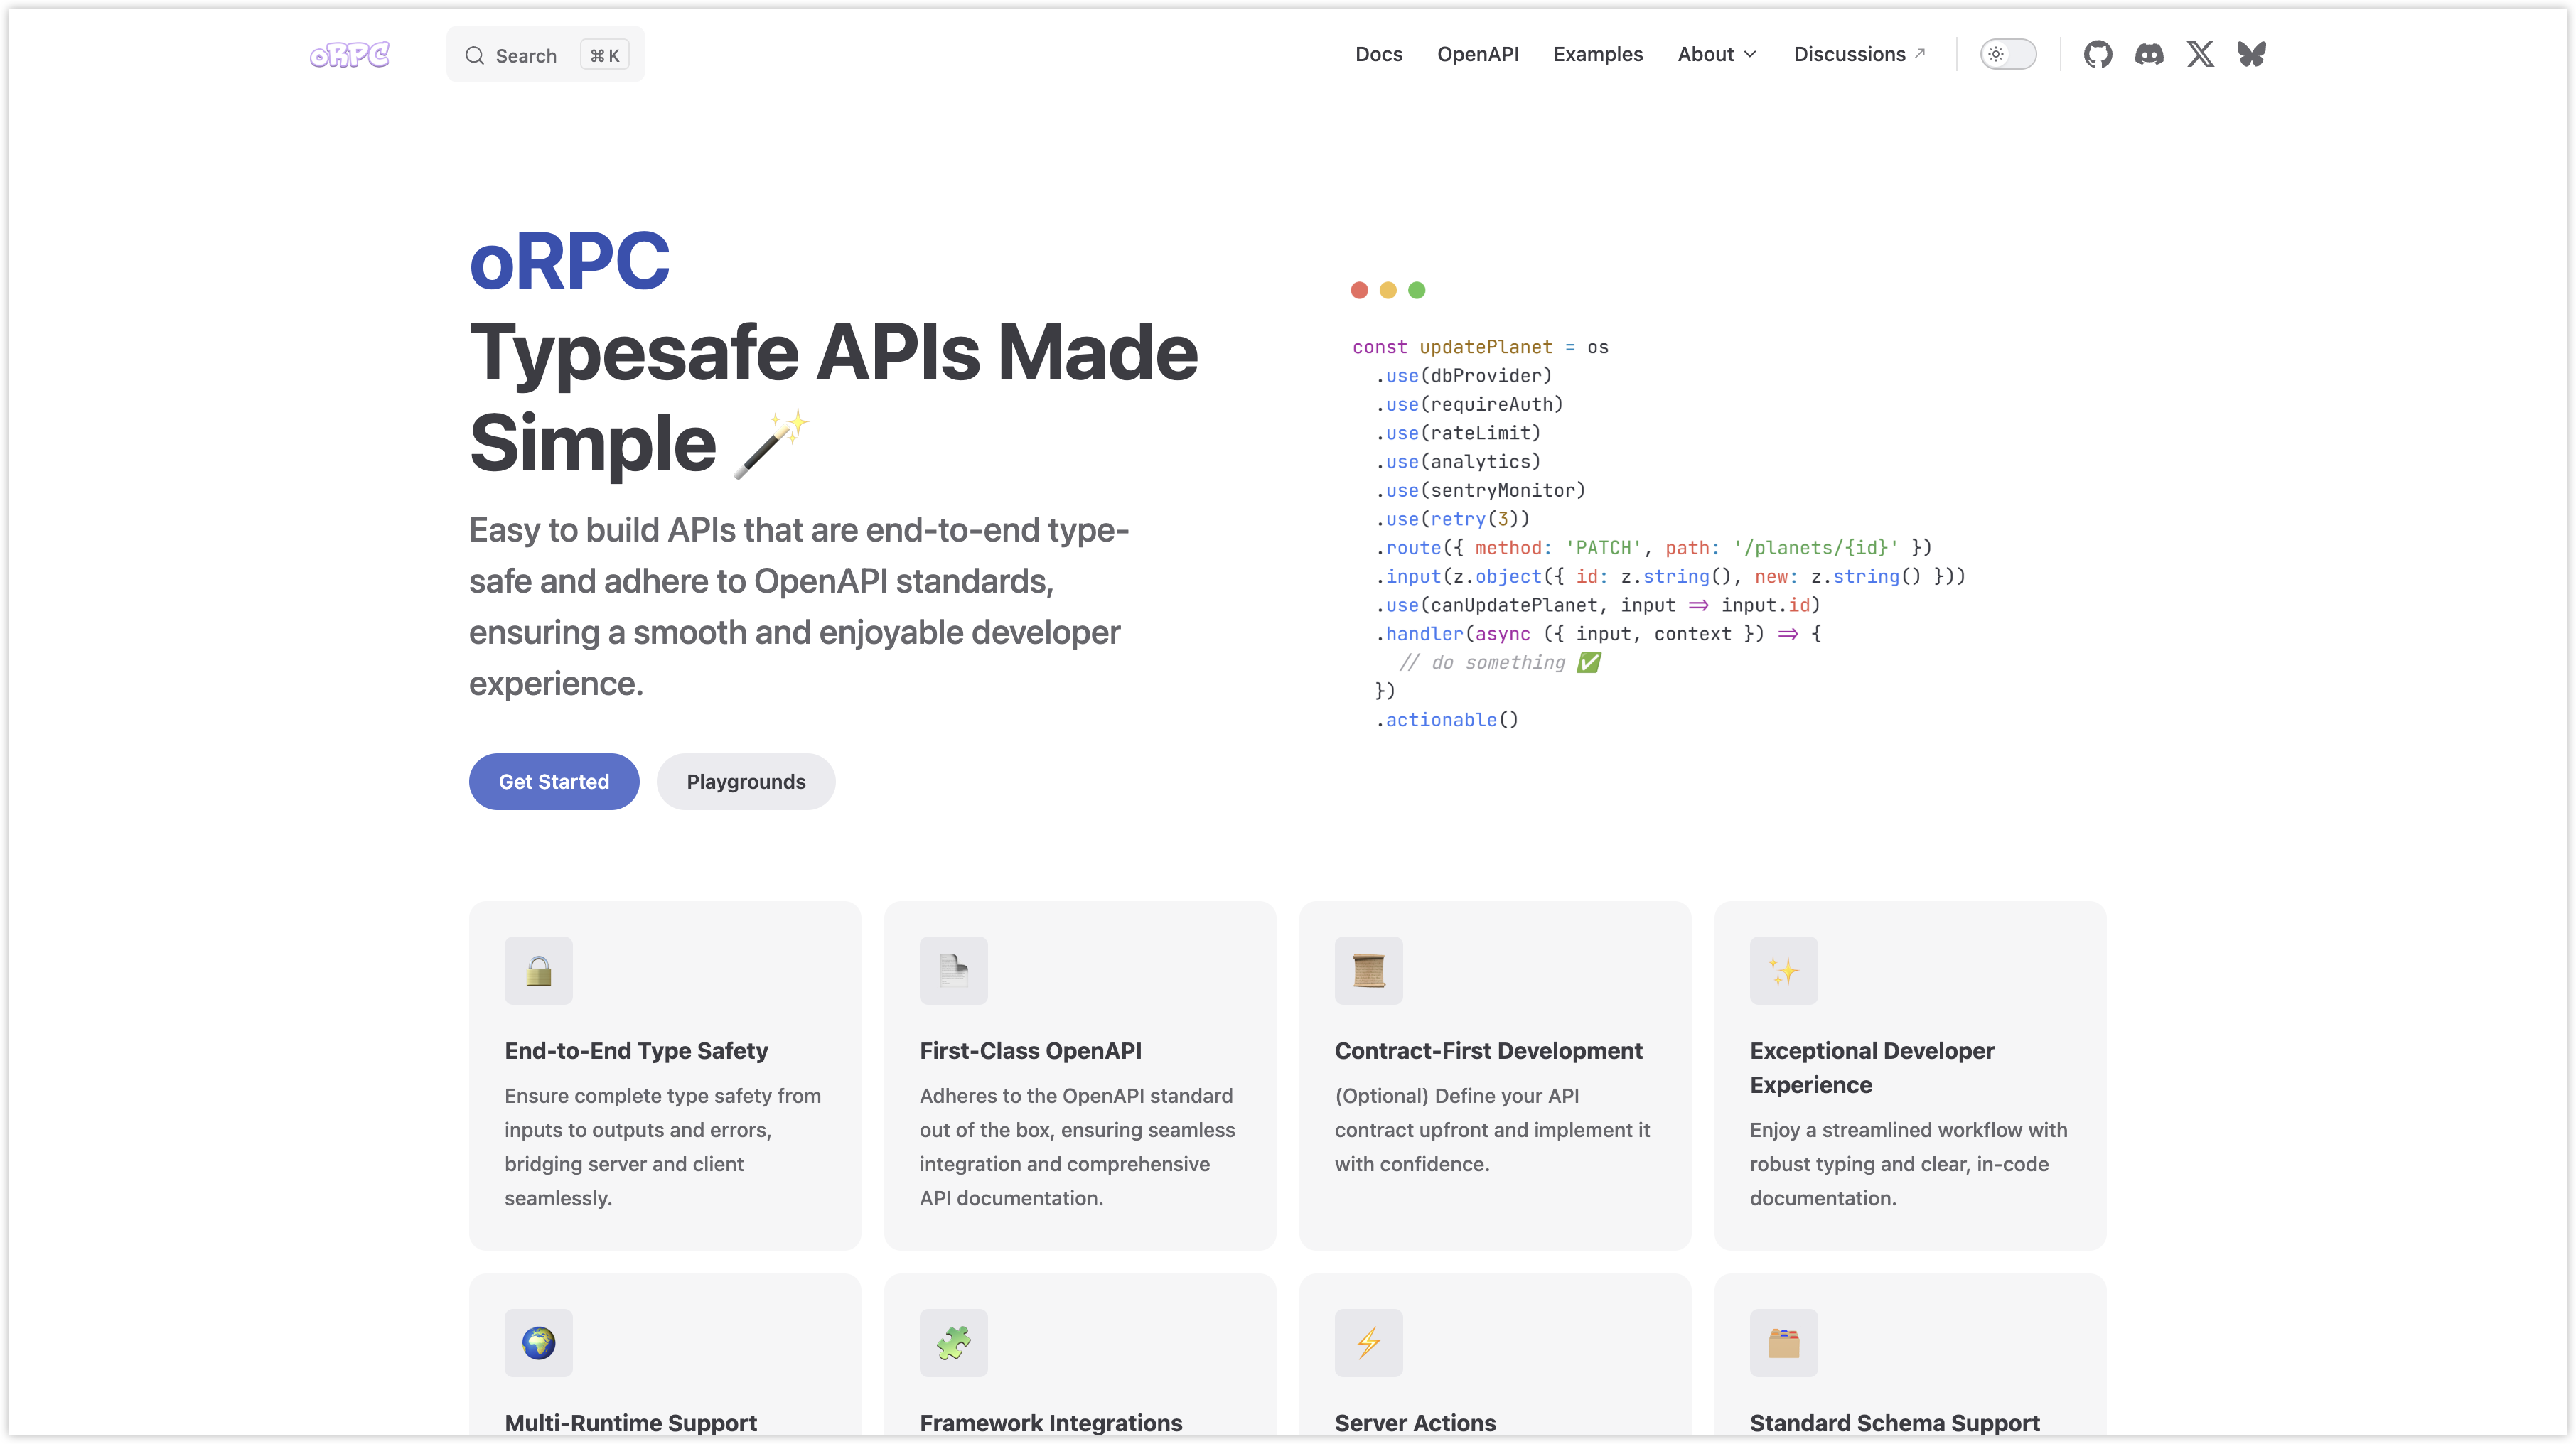The width and height of the screenshot is (2576, 1444).
Task: Click the search magnifier icon
Action: click(x=475, y=56)
